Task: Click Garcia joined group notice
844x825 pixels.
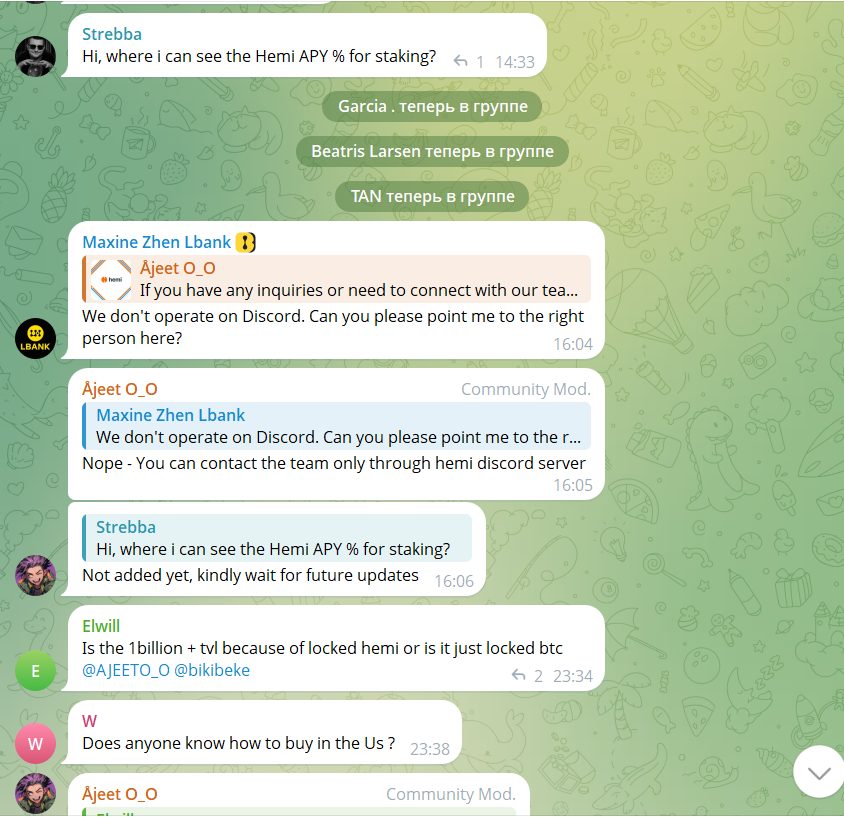Action: click(x=432, y=107)
